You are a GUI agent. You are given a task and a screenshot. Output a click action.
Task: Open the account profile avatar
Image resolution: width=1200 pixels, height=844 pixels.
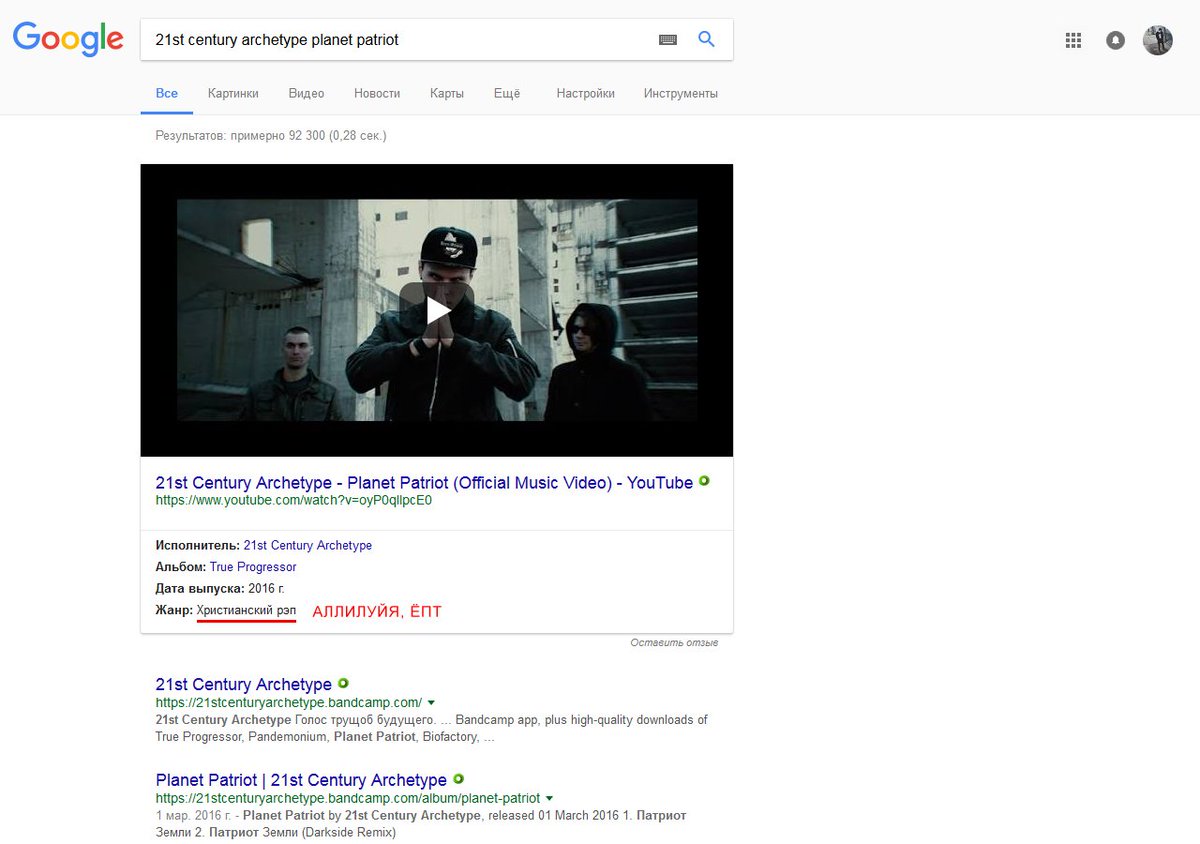[x=1158, y=40]
